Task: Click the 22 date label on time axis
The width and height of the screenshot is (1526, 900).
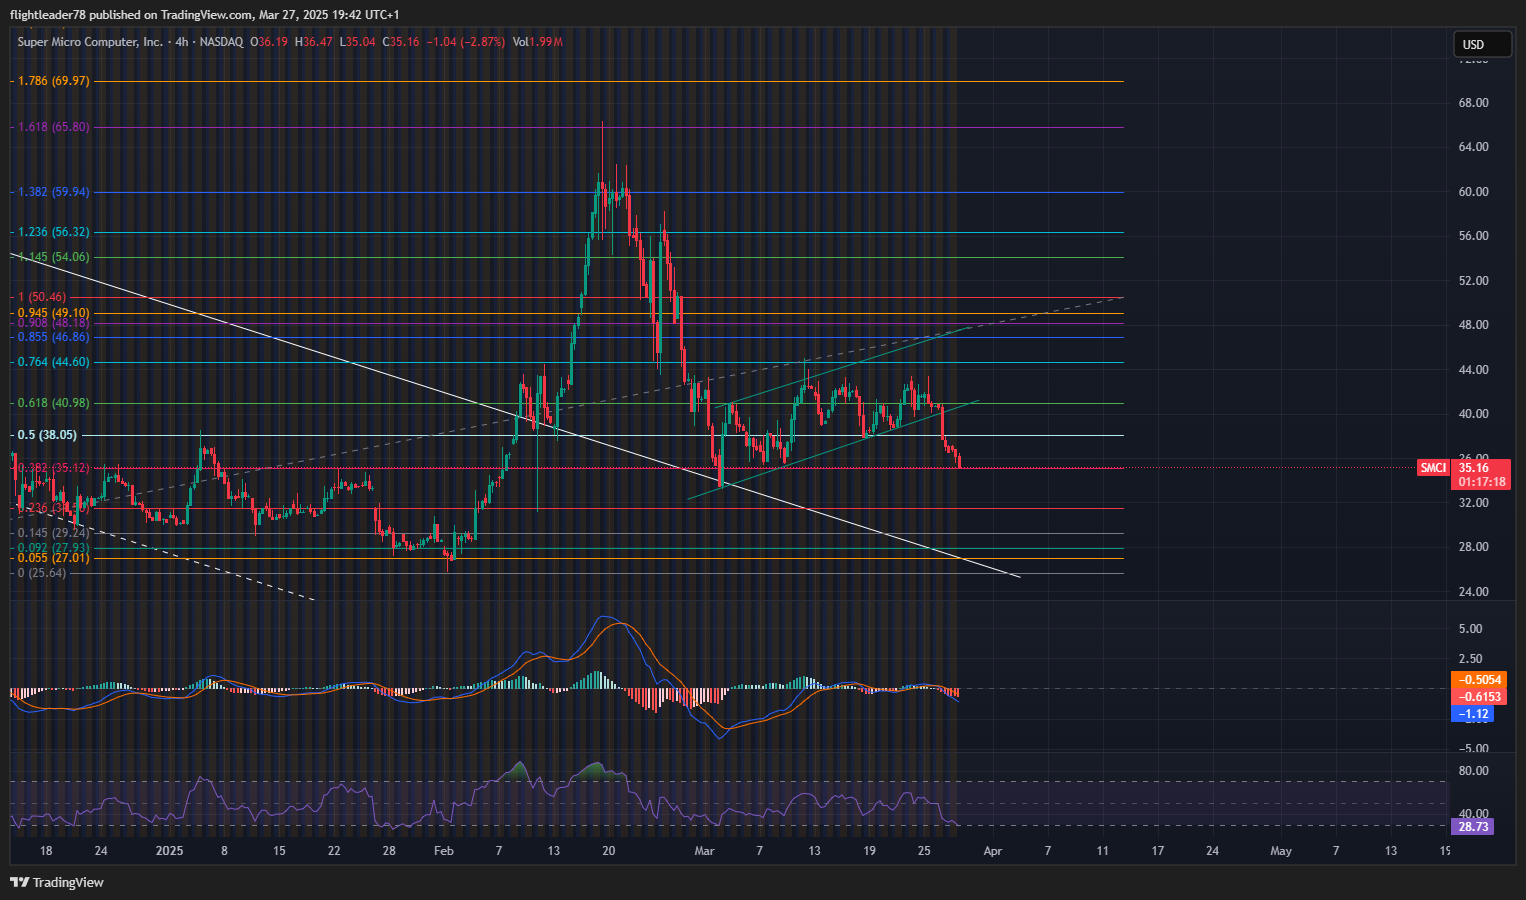Action: click(334, 851)
